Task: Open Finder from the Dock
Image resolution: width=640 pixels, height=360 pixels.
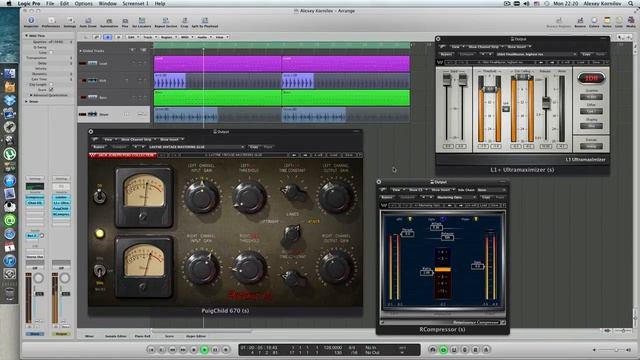Action: click(9, 74)
